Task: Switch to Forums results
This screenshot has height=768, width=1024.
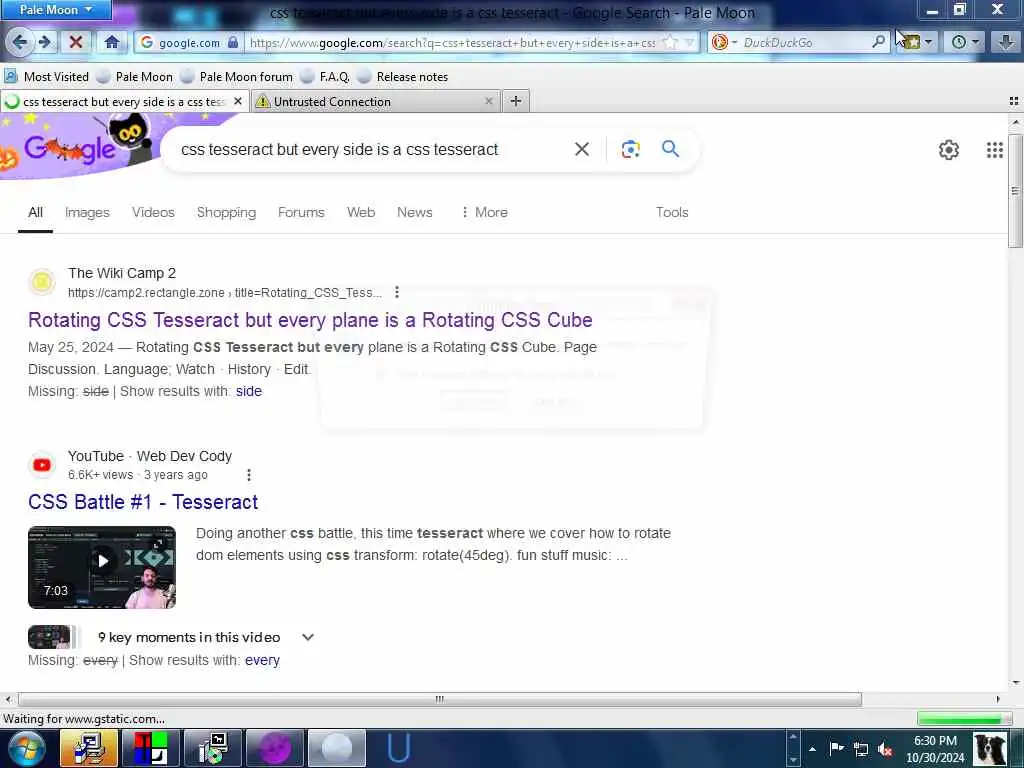Action: click(x=301, y=212)
